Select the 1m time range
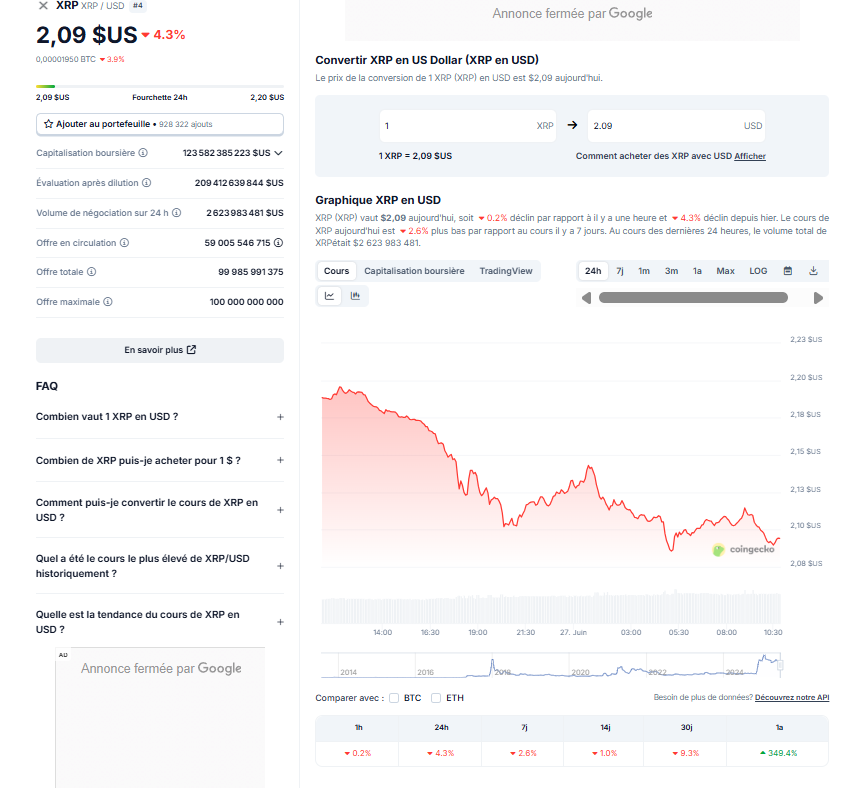Image resolution: width=863 pixels, height=788 pixels. tap(644, 271)
